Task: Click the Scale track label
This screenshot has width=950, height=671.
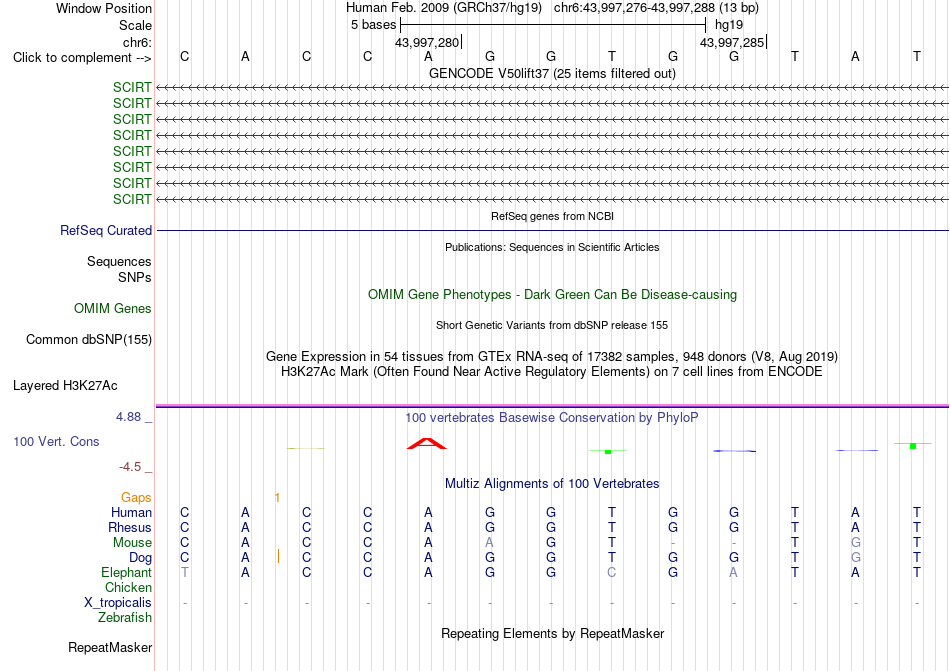Action: 135,25
